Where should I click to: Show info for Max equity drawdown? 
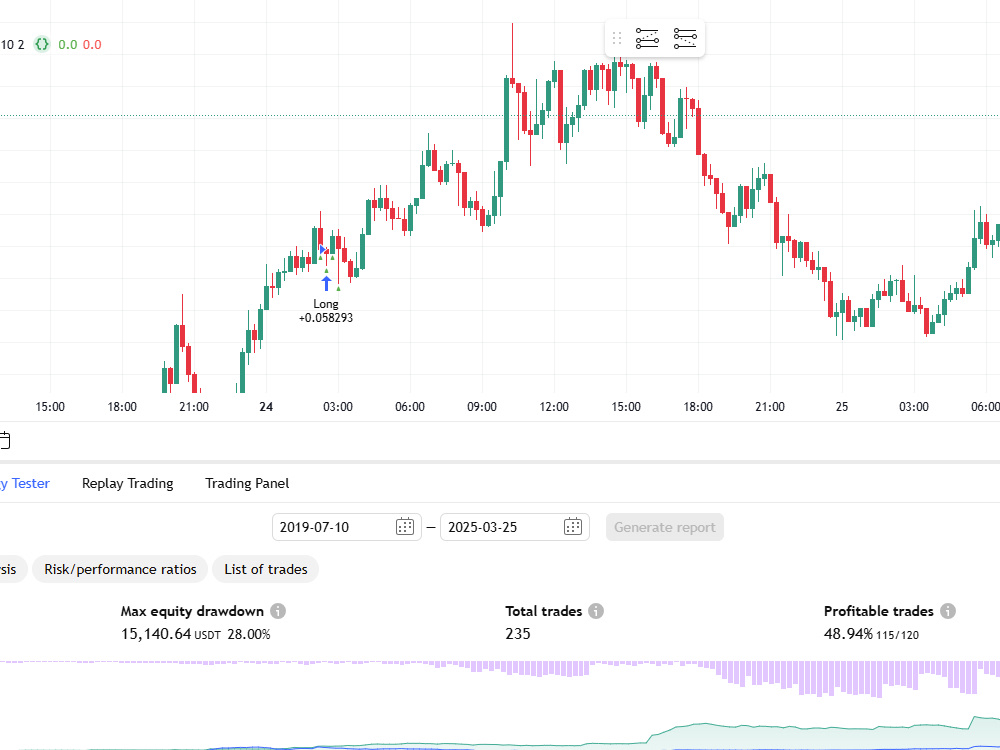tap(278, 611)
